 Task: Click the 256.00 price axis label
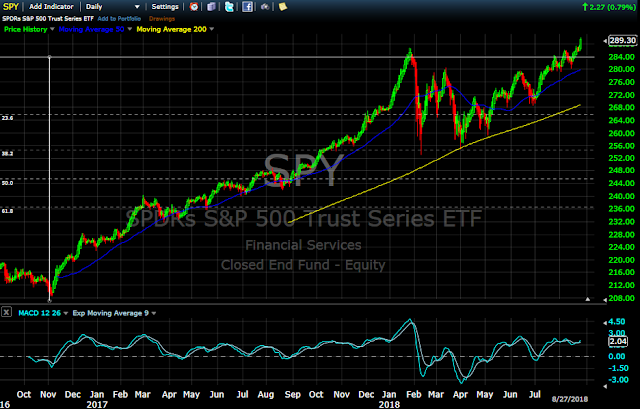pos(622,146)
